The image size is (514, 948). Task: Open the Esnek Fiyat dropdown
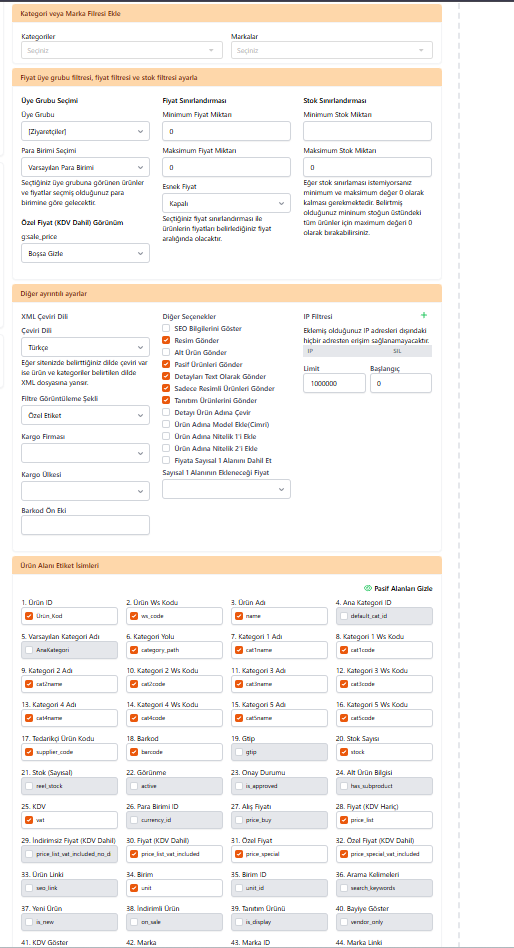[226, 203]
